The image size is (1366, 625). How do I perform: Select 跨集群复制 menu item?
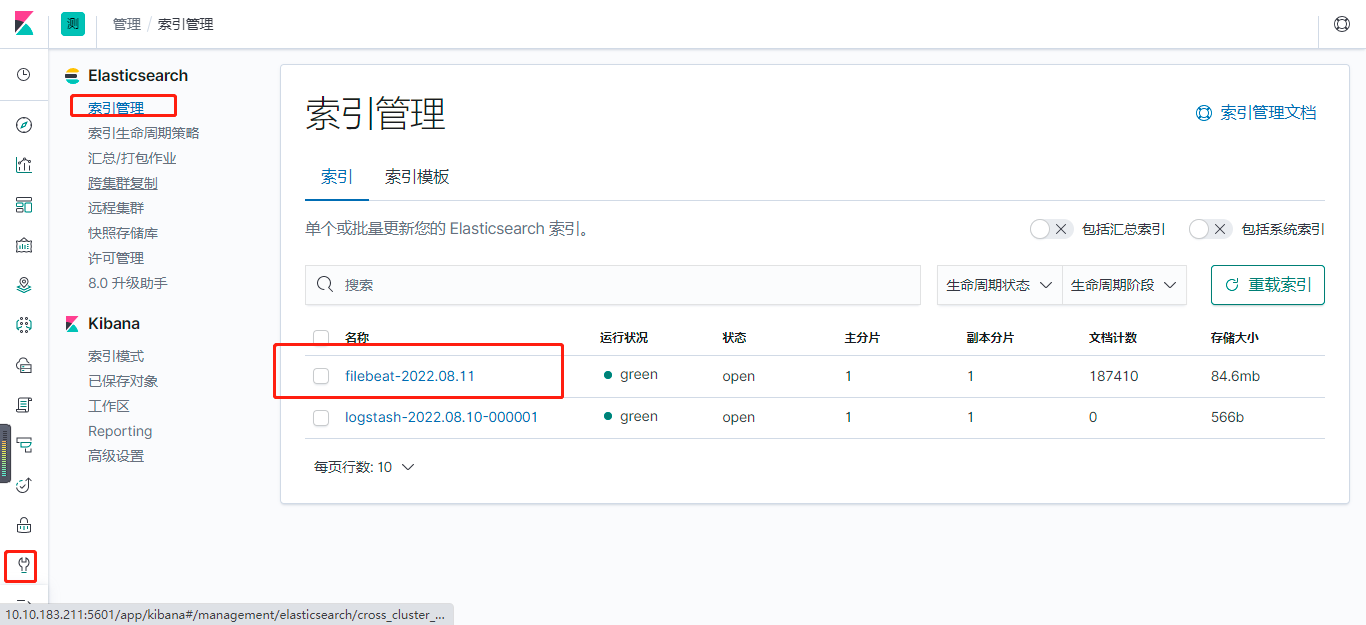click(123, 183)
